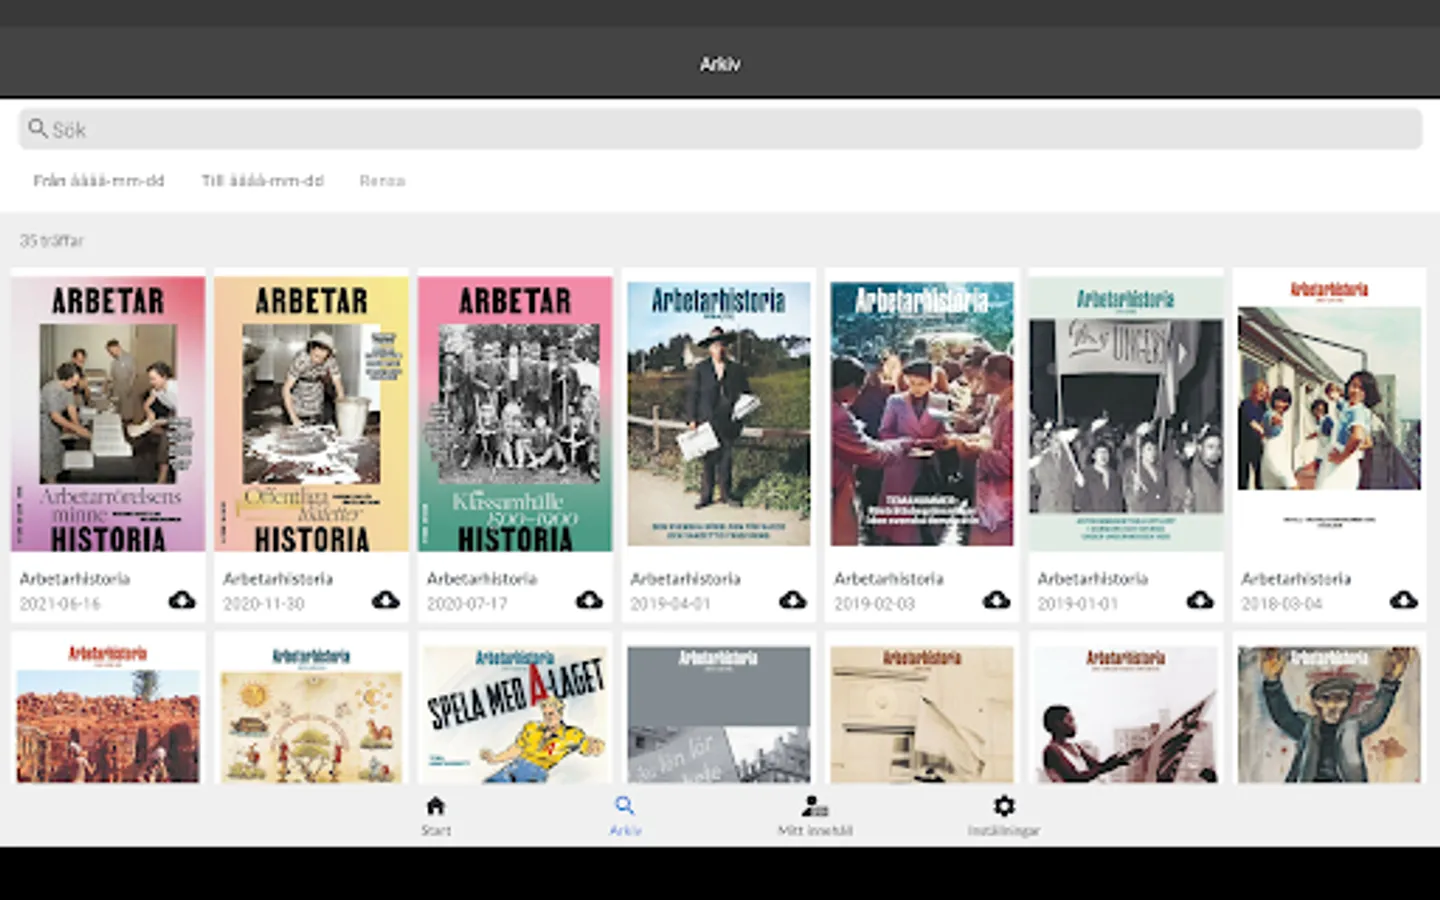Open the 2021-06-16 issue cover
This screenshot has width=1440, height=900.
pyautogui.click(x=108, y=414)
